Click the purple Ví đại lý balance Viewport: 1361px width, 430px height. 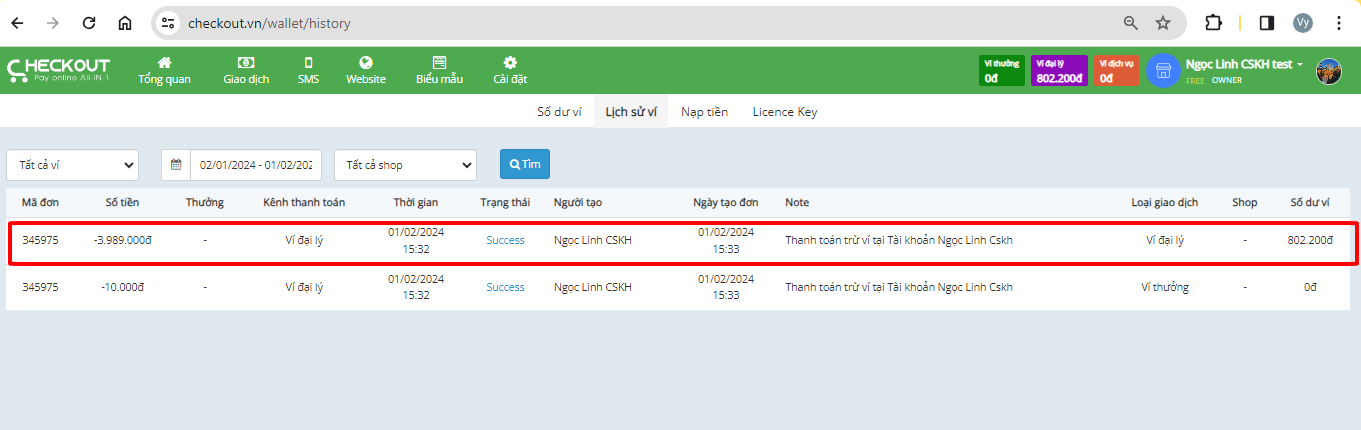point(1059,71)
